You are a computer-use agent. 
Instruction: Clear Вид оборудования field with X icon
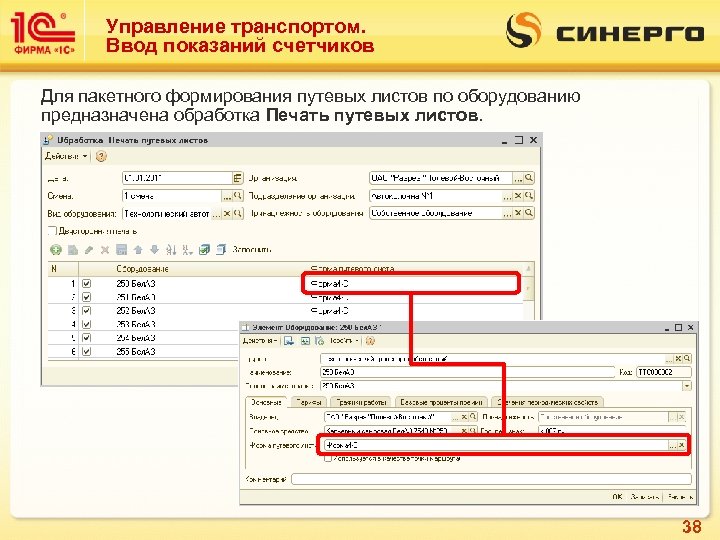pyautogui.click(x=227, y=214)
